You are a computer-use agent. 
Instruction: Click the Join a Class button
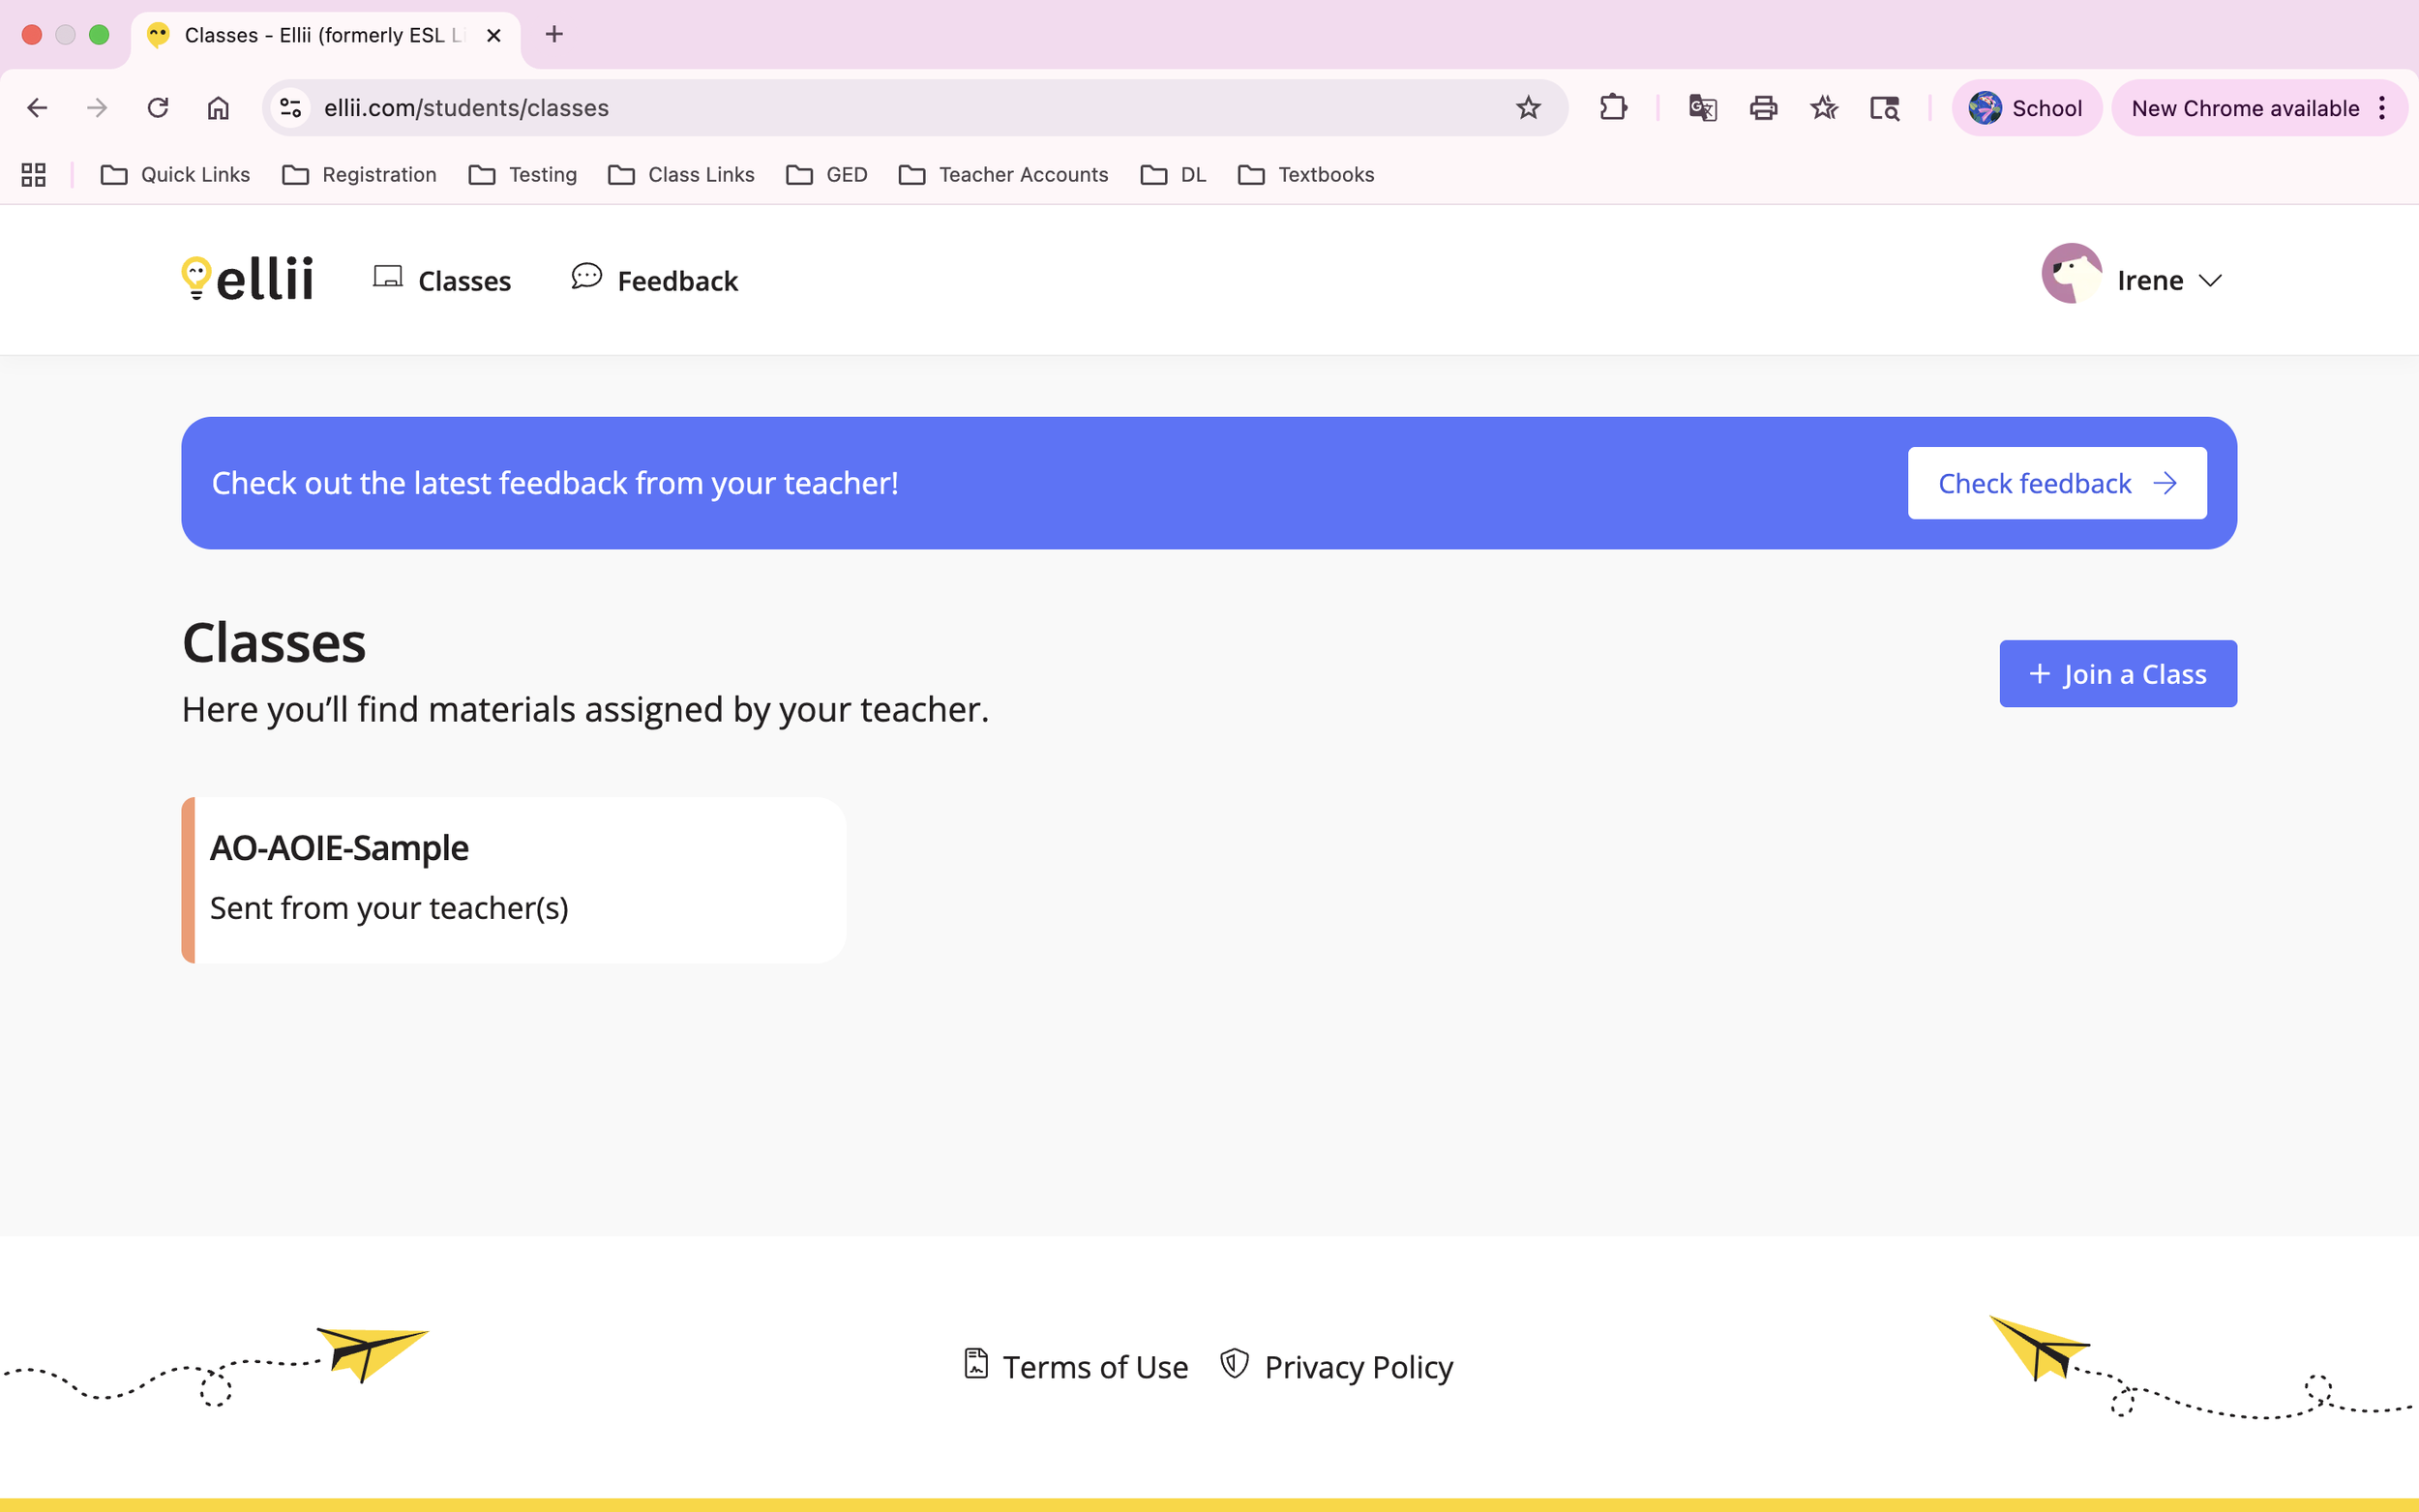[2117, 674]
